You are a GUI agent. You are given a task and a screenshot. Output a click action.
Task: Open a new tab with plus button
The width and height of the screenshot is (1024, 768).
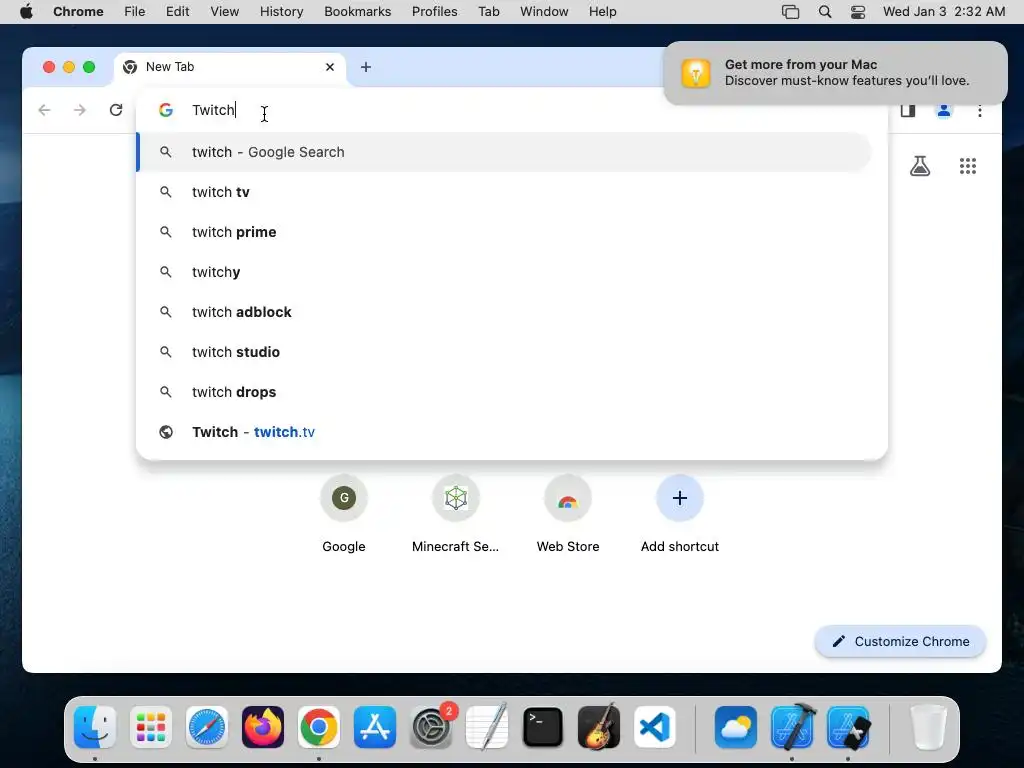366,67
